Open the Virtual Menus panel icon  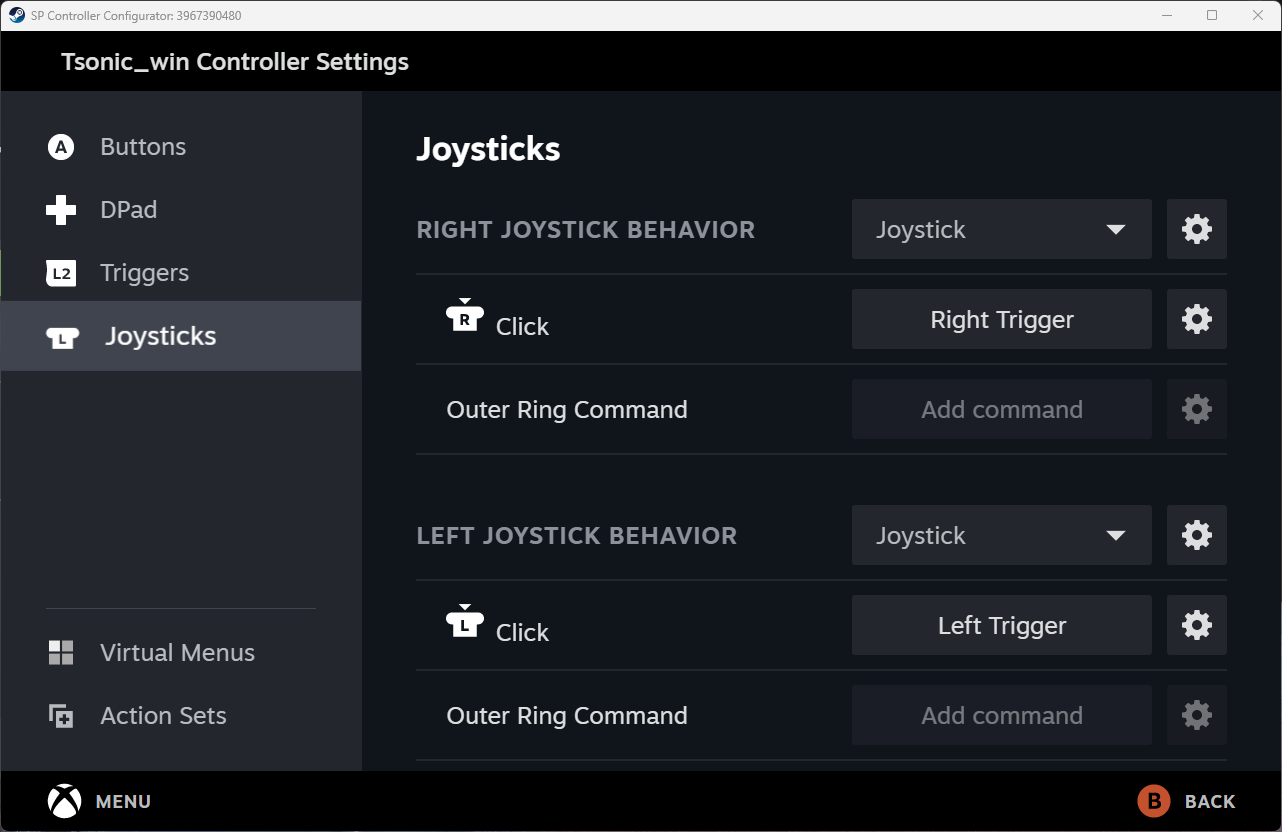(x=60, y=652)
